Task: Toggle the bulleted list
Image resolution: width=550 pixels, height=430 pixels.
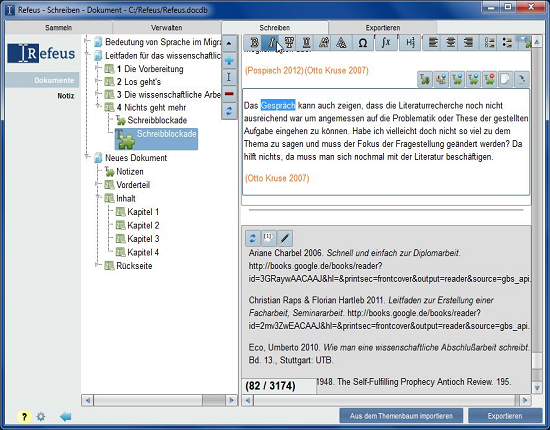Action: pos(507,43)
